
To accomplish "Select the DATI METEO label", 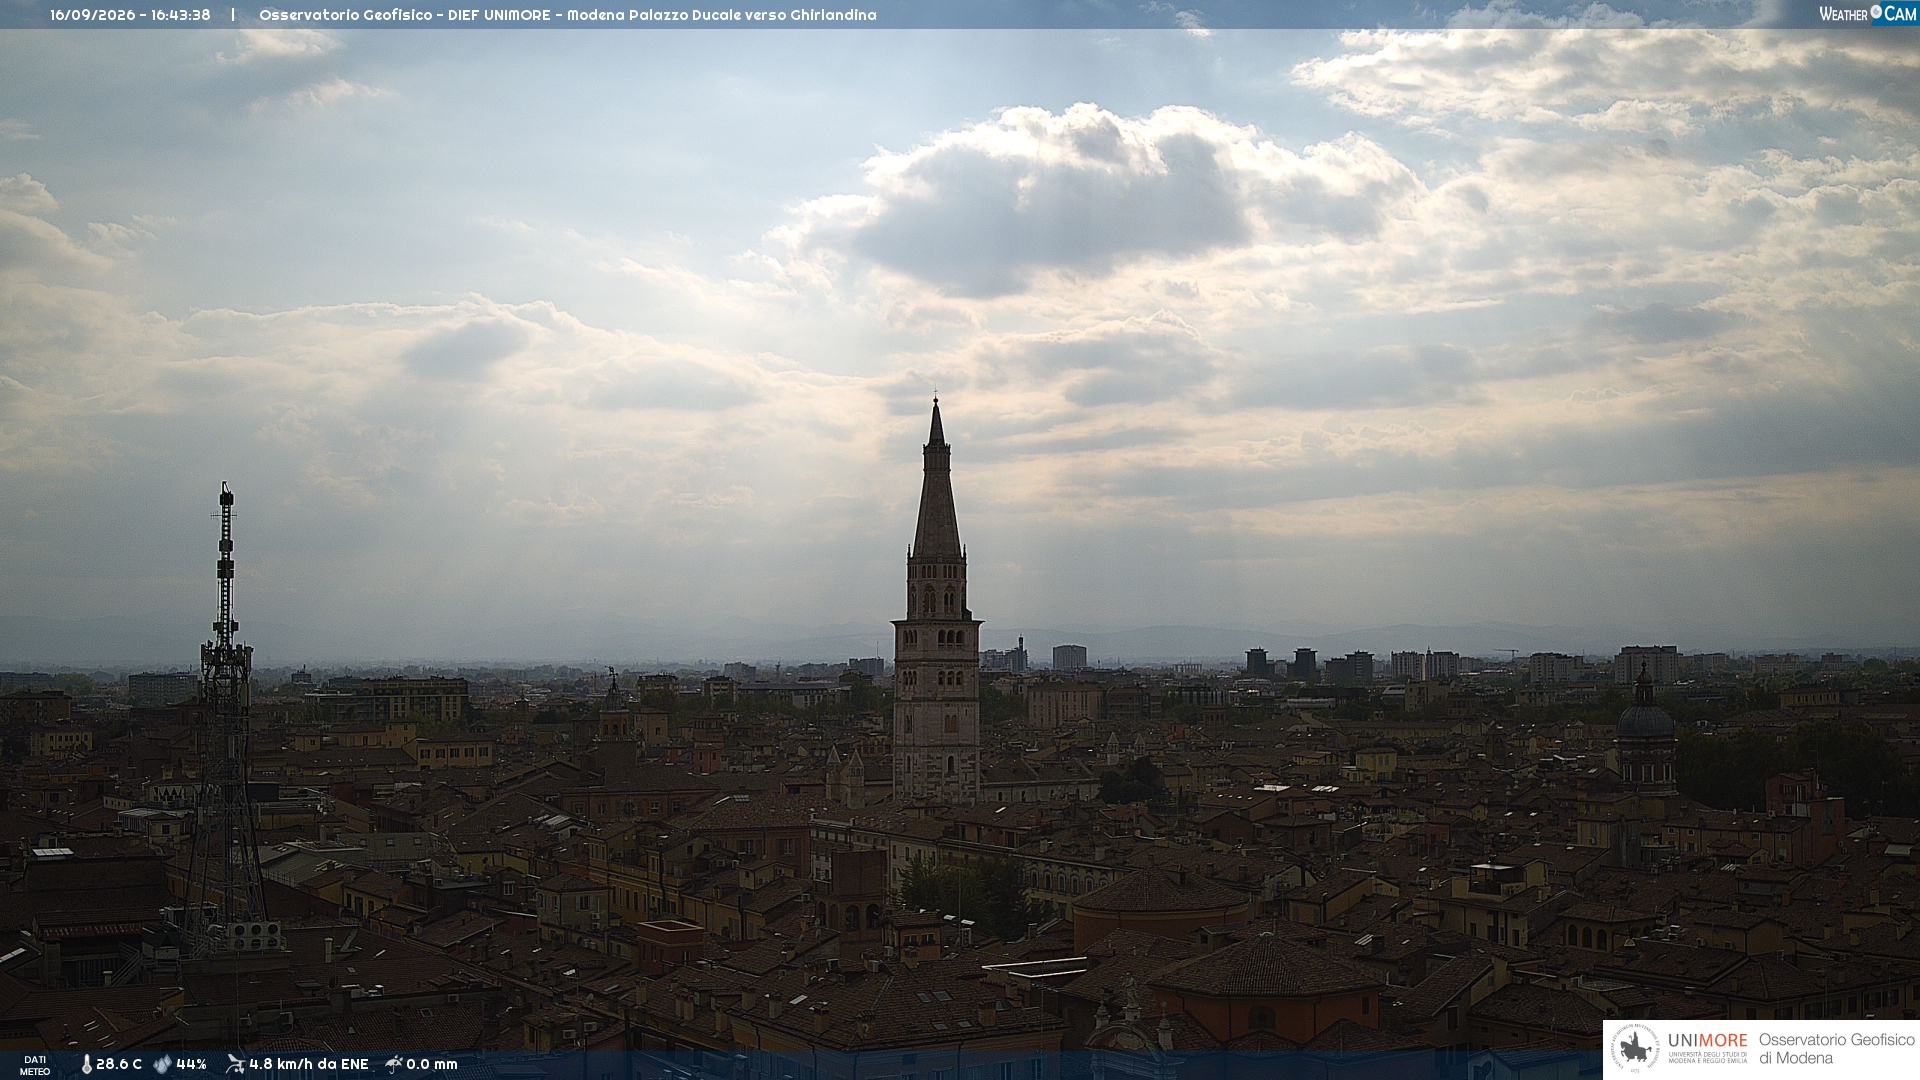I will click(35, 1065).
